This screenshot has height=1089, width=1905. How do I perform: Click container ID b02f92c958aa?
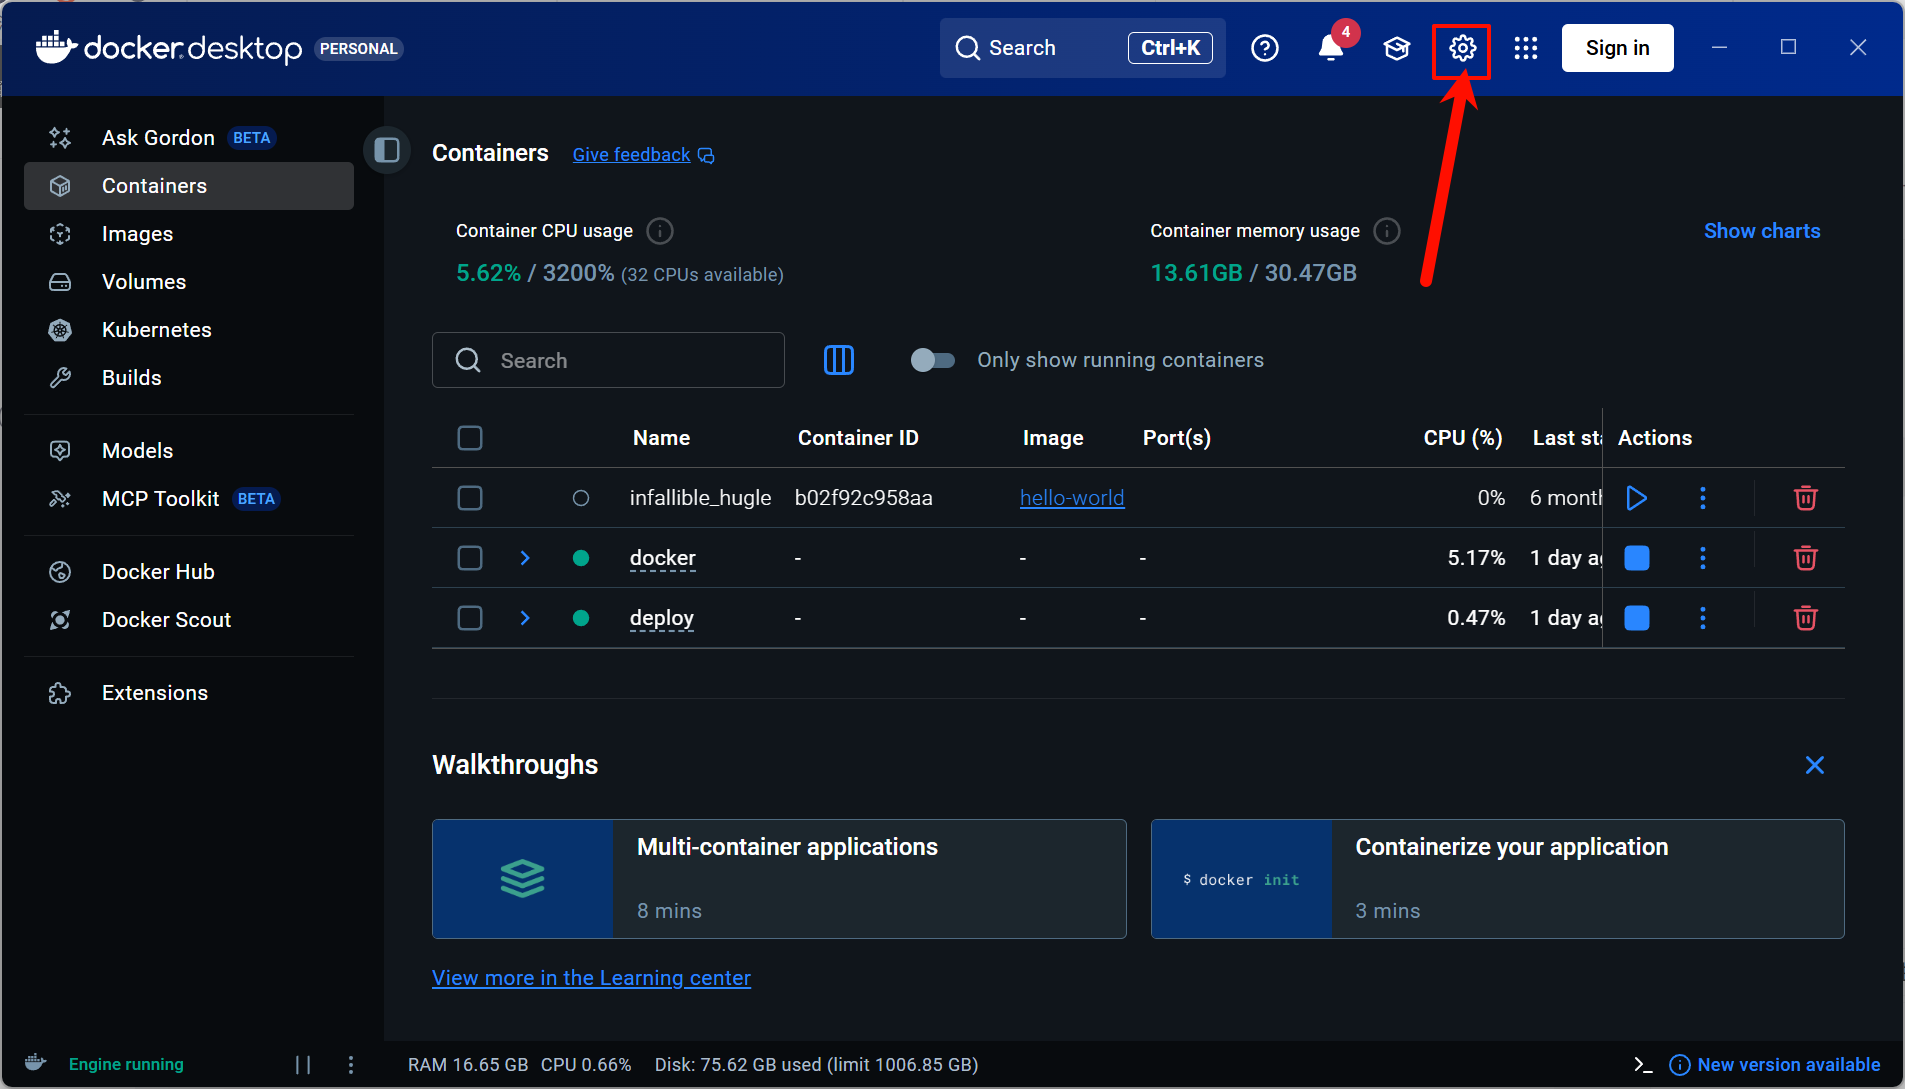(863, 498)
